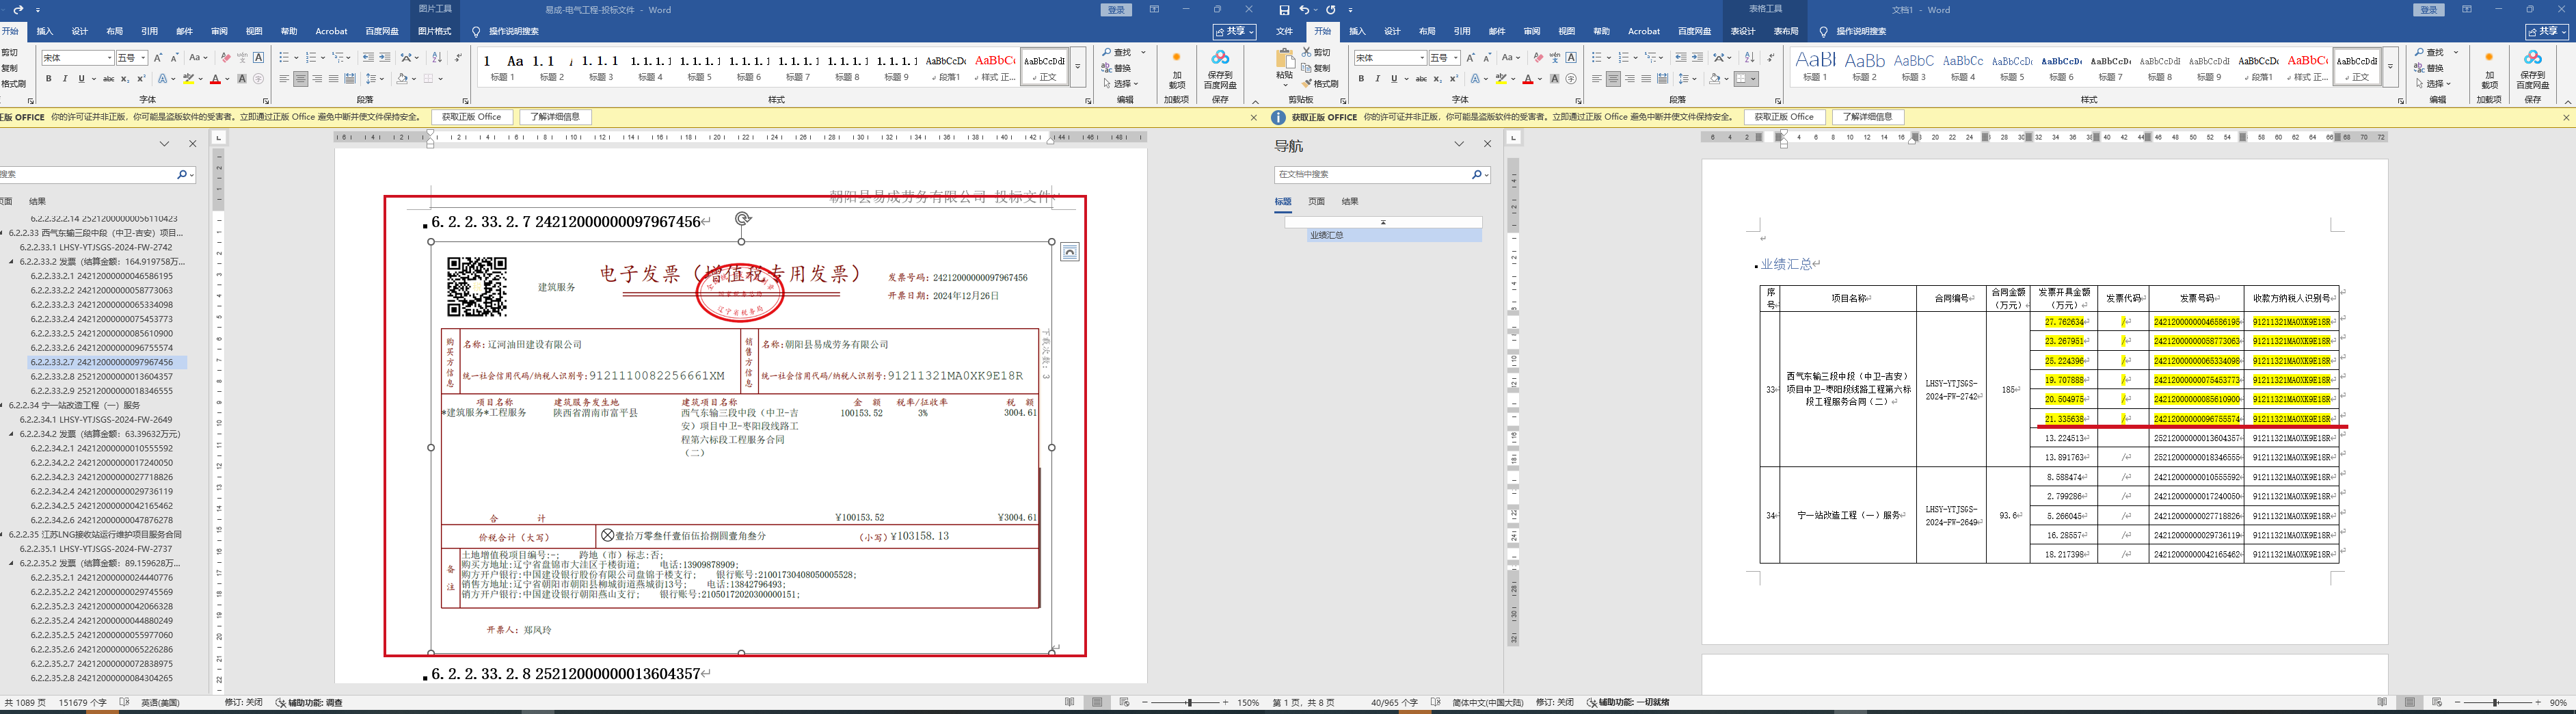Click the rotation handle above the invoice image
Screen dimensions: 2576x714
tap(742, 218)
